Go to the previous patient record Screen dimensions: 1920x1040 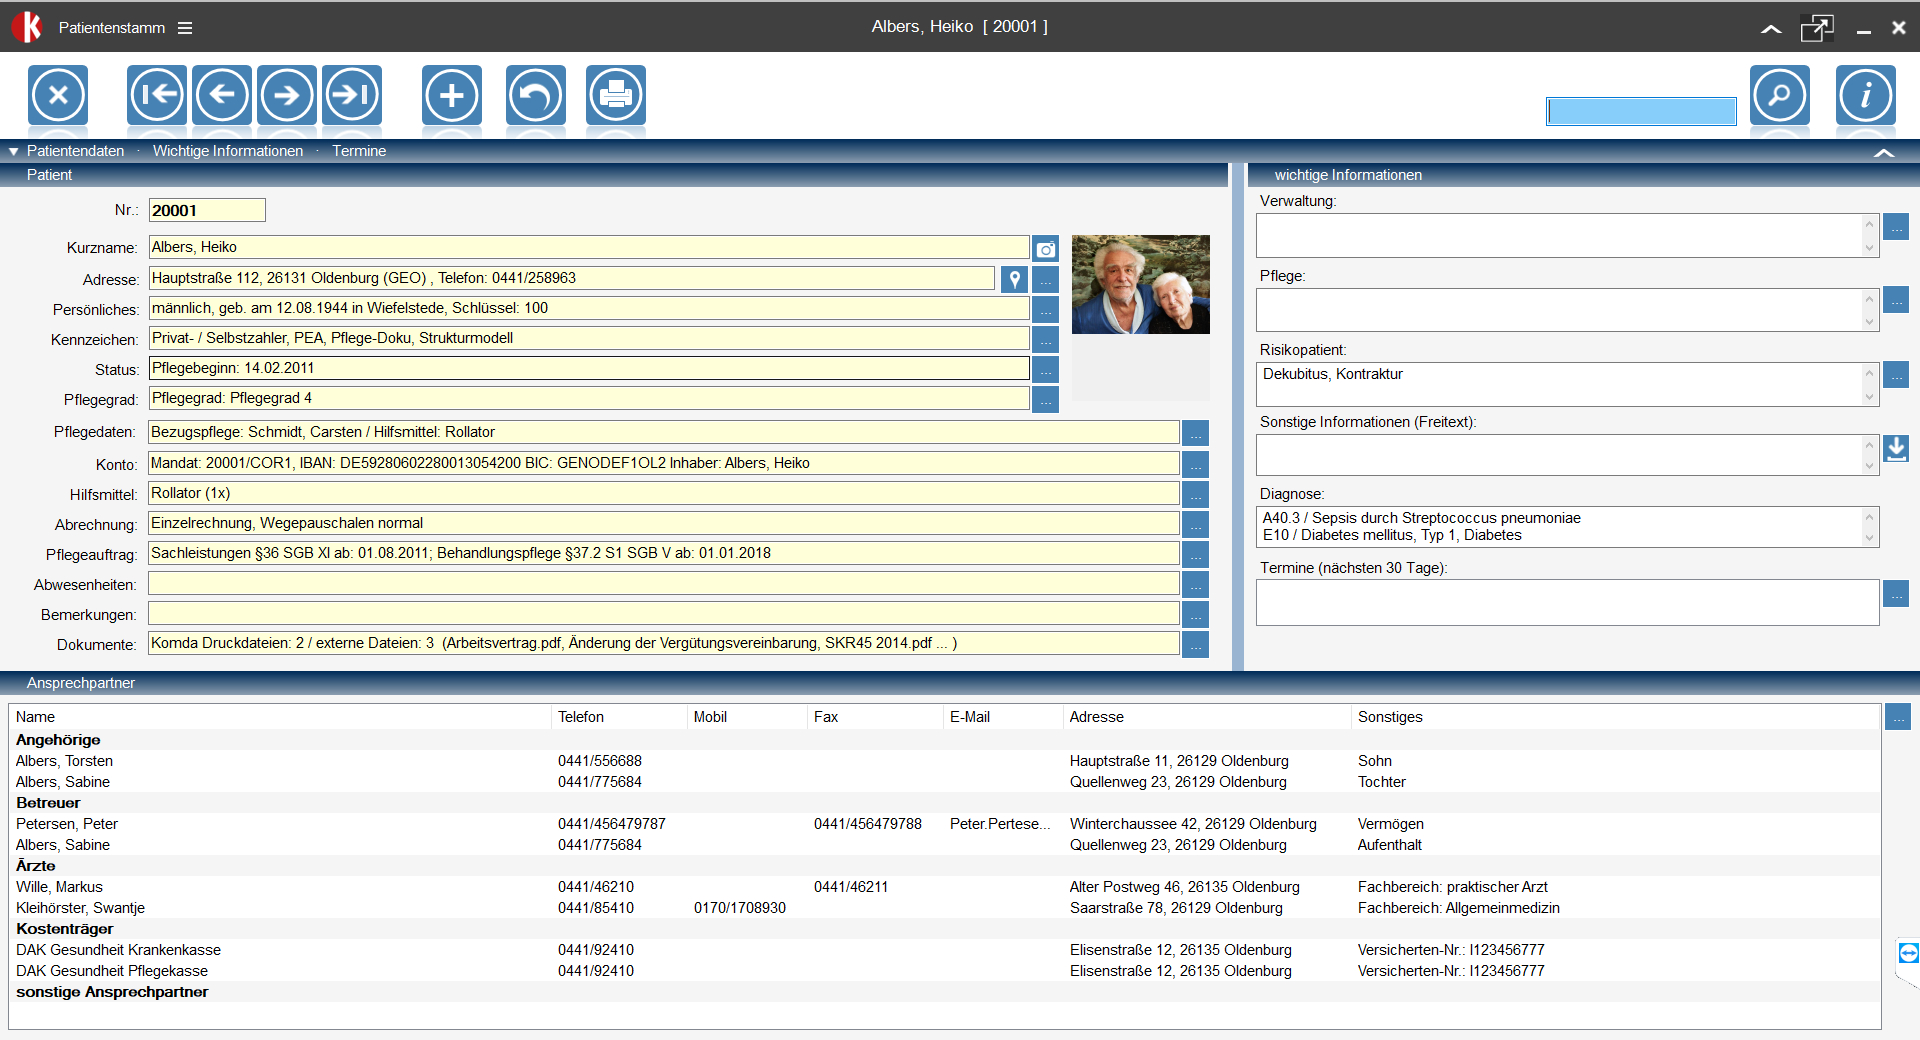[222, 95]
